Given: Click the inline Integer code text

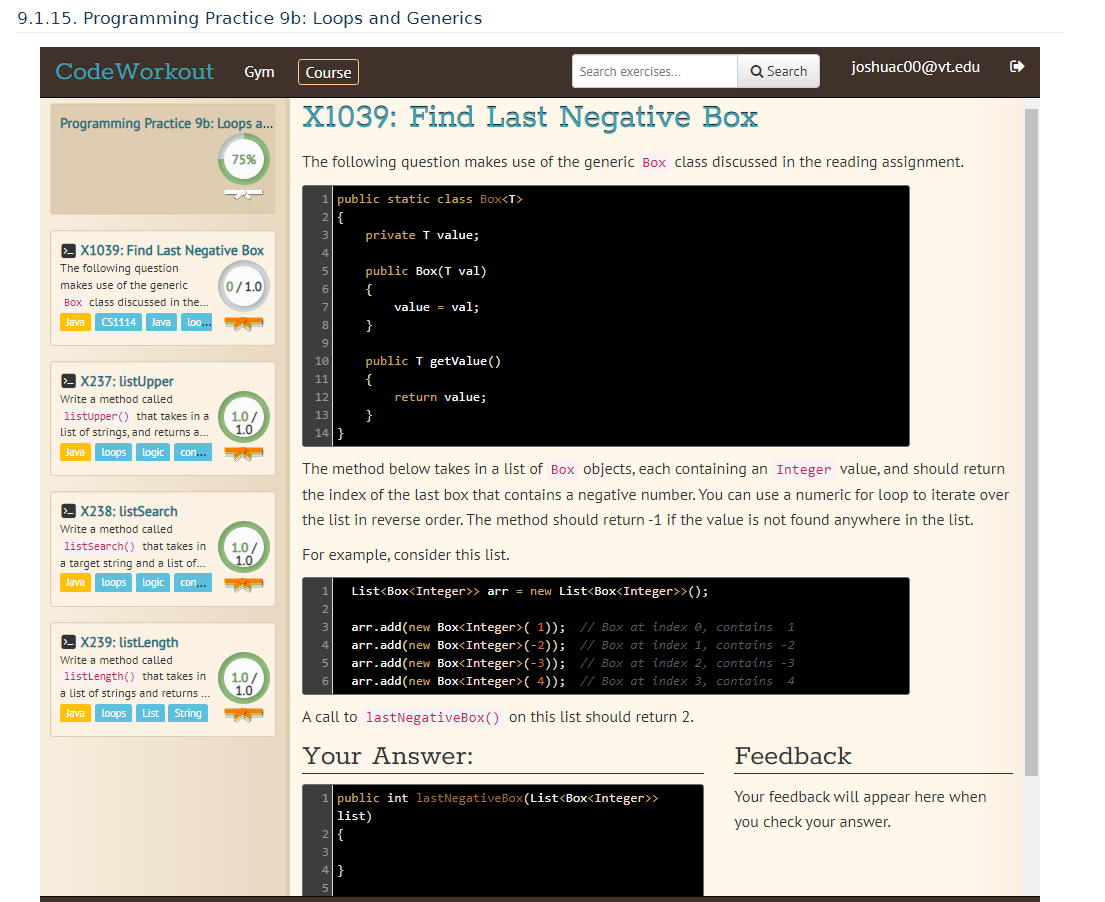Looking at the screenshot, I should pyautogui.click(x=803, y=470).
